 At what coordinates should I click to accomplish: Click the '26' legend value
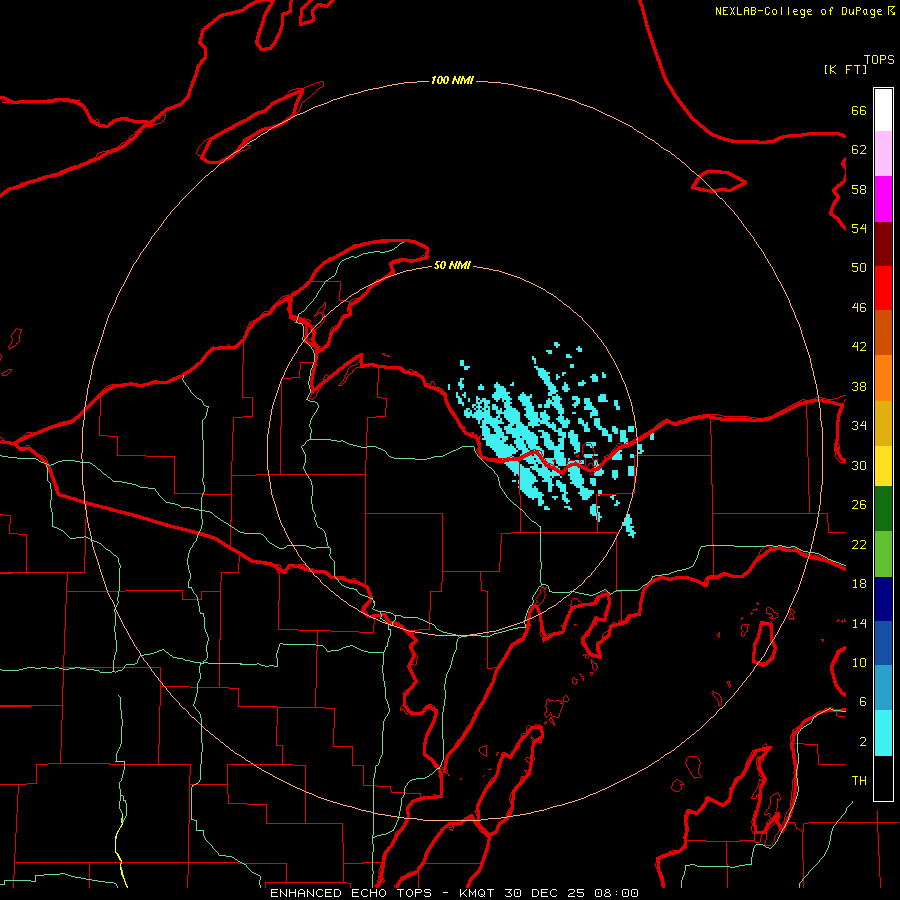coord(859,505)
